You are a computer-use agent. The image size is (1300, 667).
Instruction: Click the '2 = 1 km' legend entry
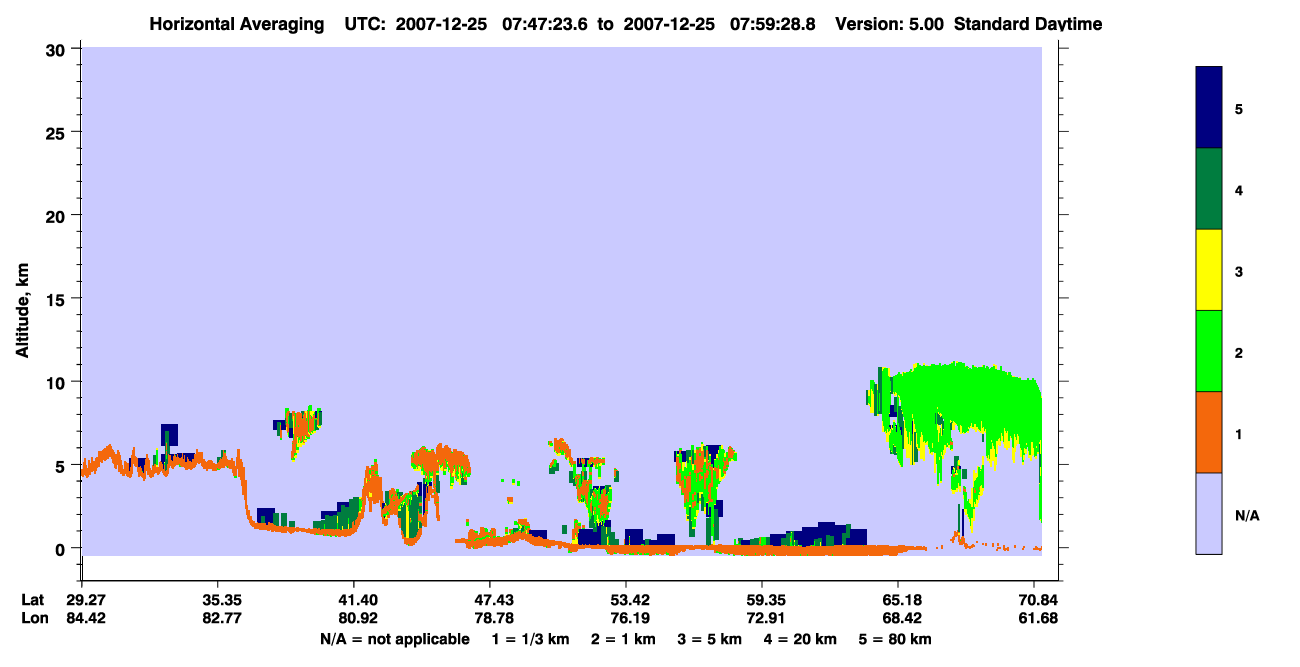point(624,639)
